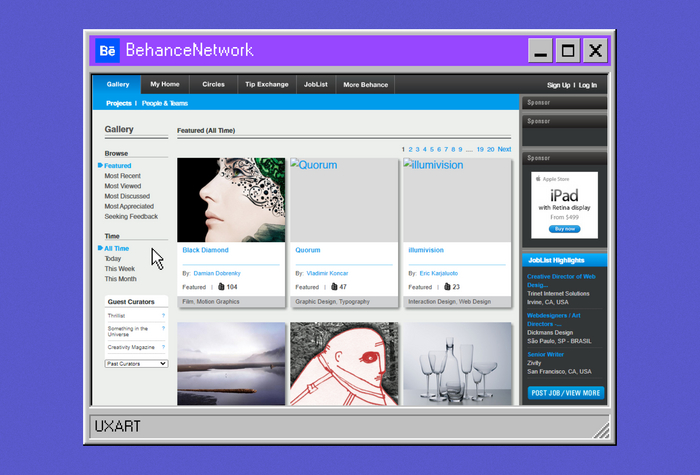The height and width of the screenshot is (475, 700).
Task: Click the resize grip in status bar
Action: click(x=601, y=430)
